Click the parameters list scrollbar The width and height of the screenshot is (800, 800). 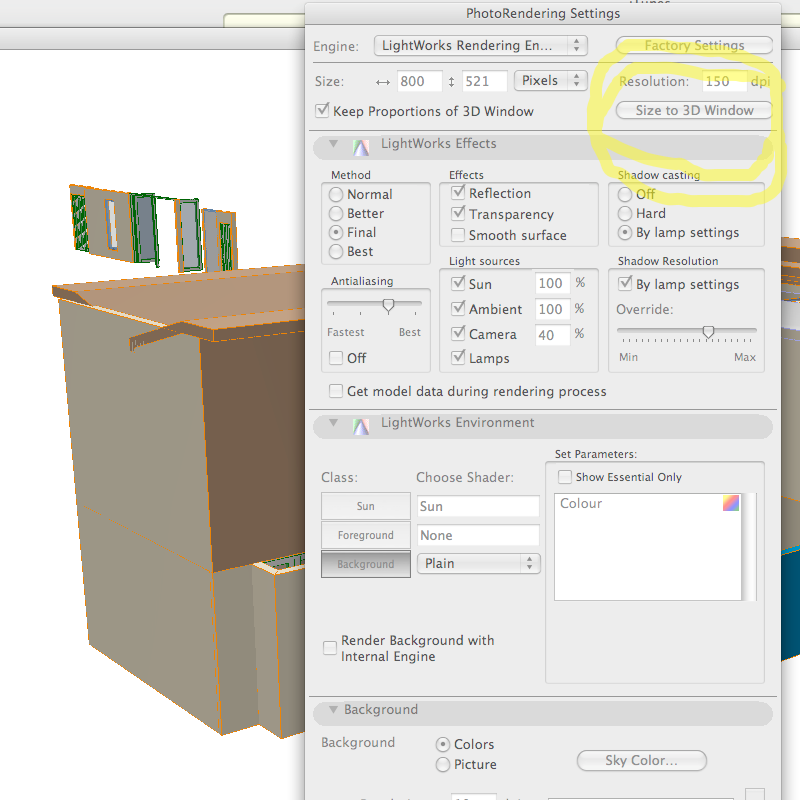pyautogui.click(x=749, y=547)
